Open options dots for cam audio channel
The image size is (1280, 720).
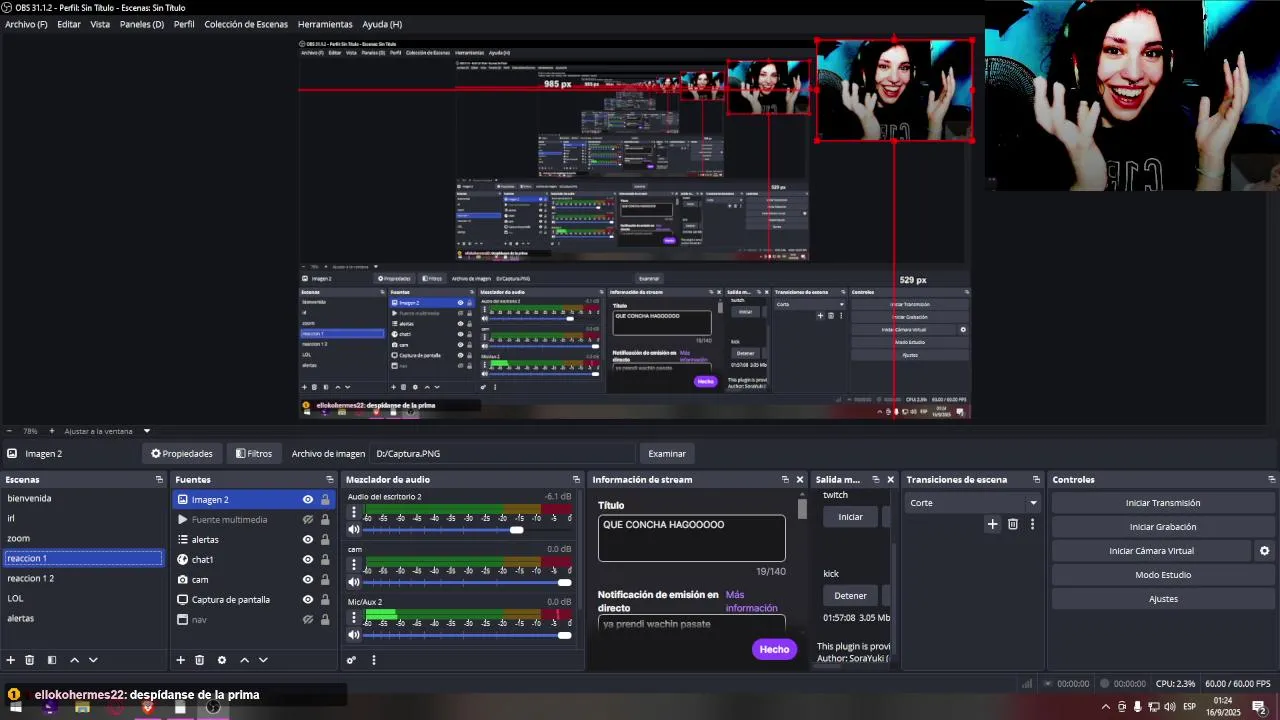tap(354, 565)
